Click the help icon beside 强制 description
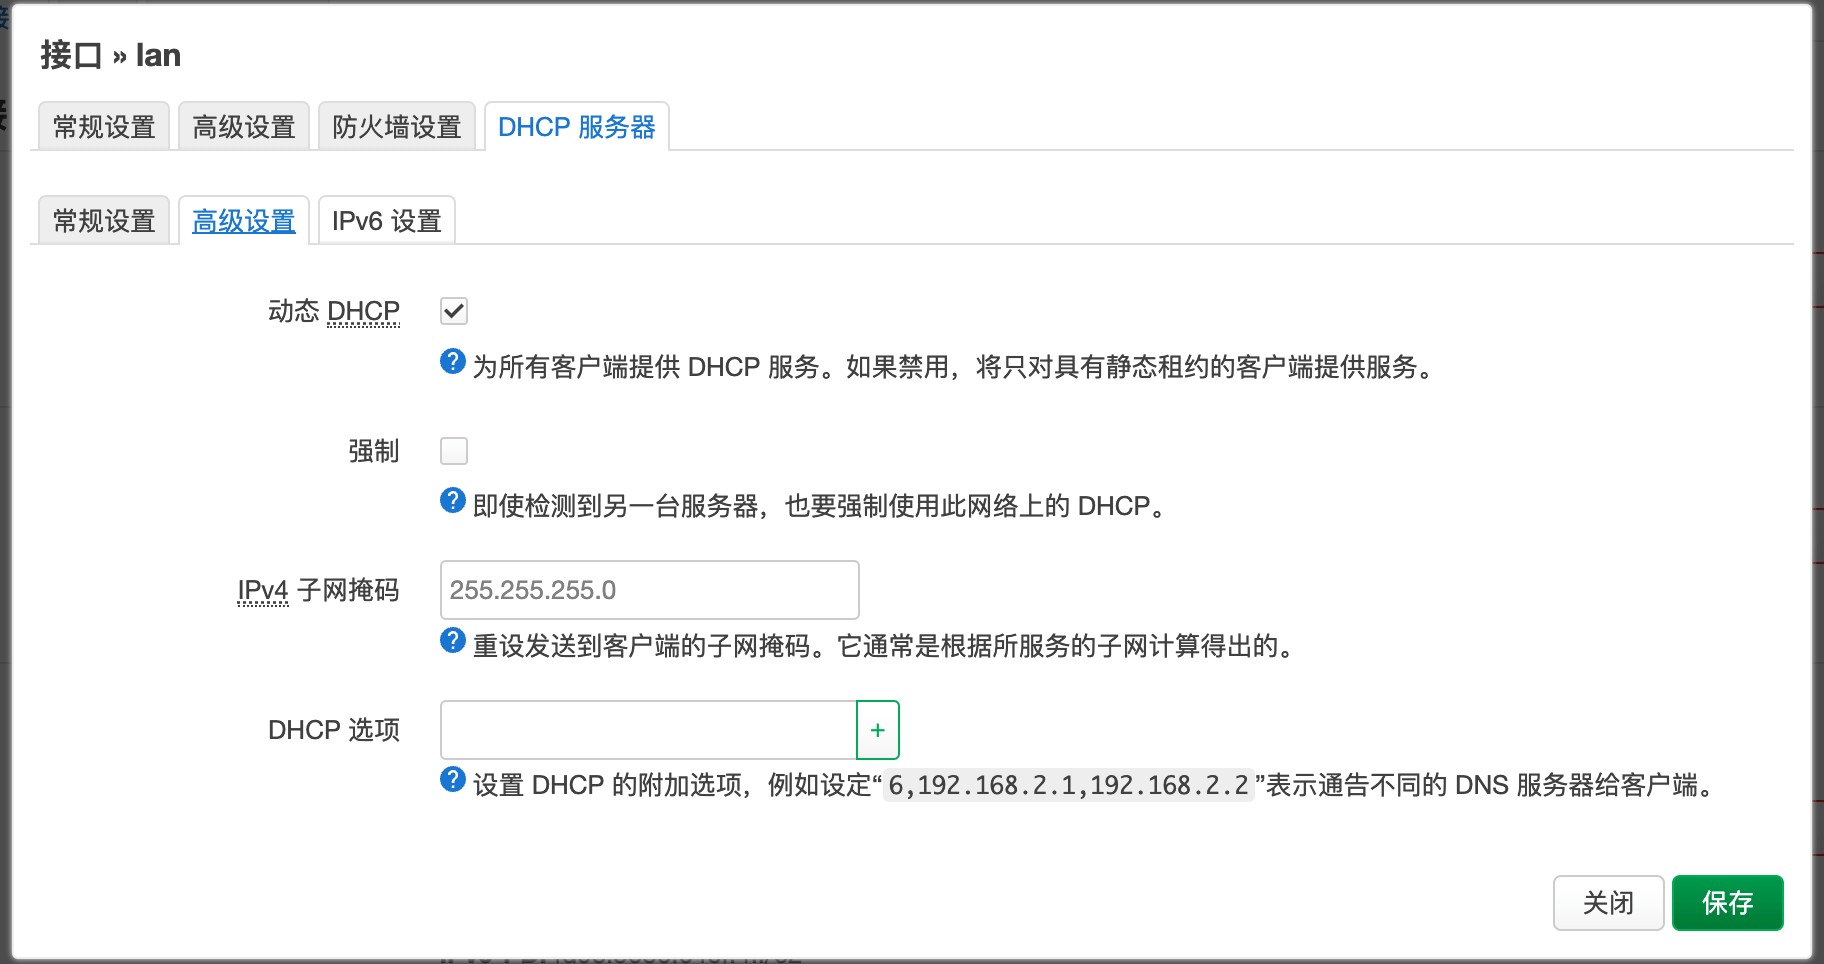The image size is (1824, 964). pyautogui.click(x=452, y=500)
